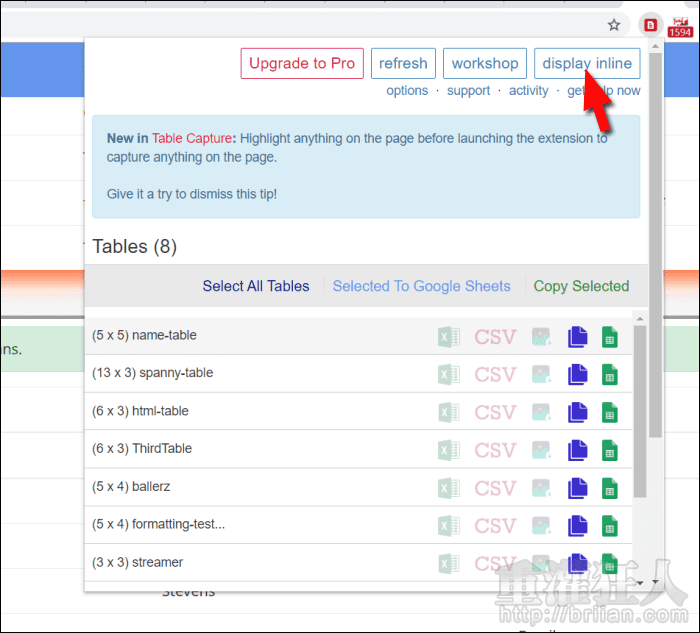This screenshot has height=633, width=700.
Task: Export name-table to Google Sheets
Action: point(609,337)
